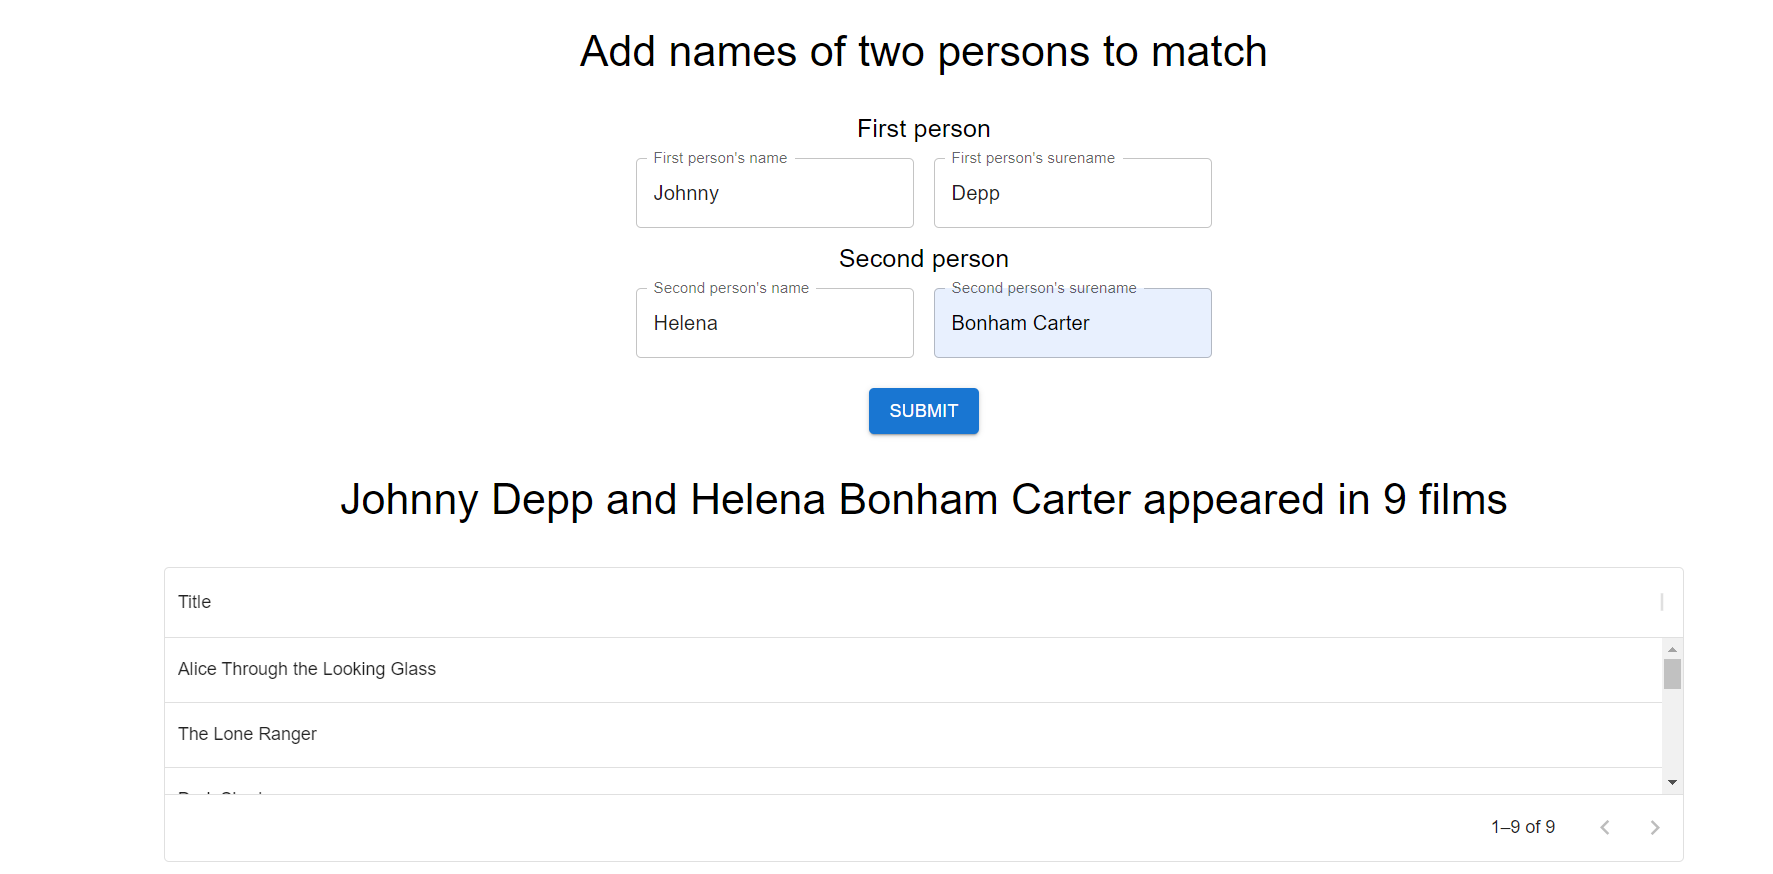Click the films count results heading
Viewport: 1773px width, 874px height.
(923, 500)
